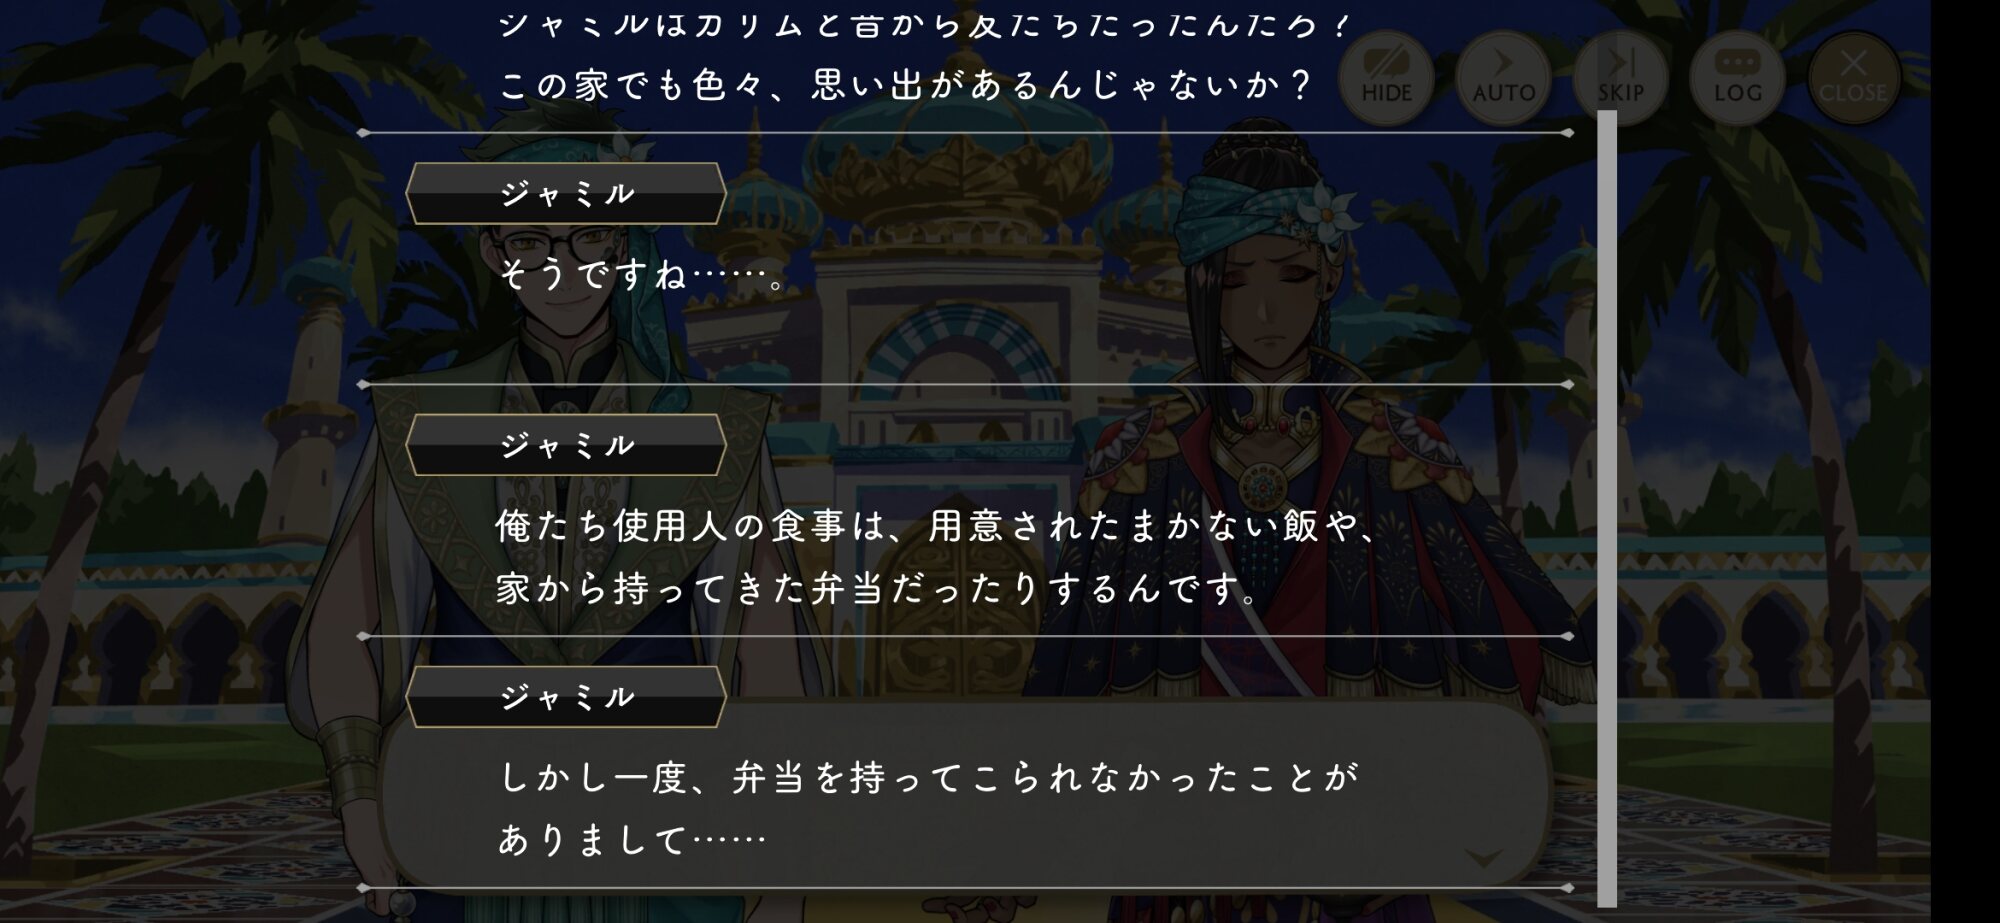
Task: Select first ジャミル name plate
Action: [x=566, y=193]
